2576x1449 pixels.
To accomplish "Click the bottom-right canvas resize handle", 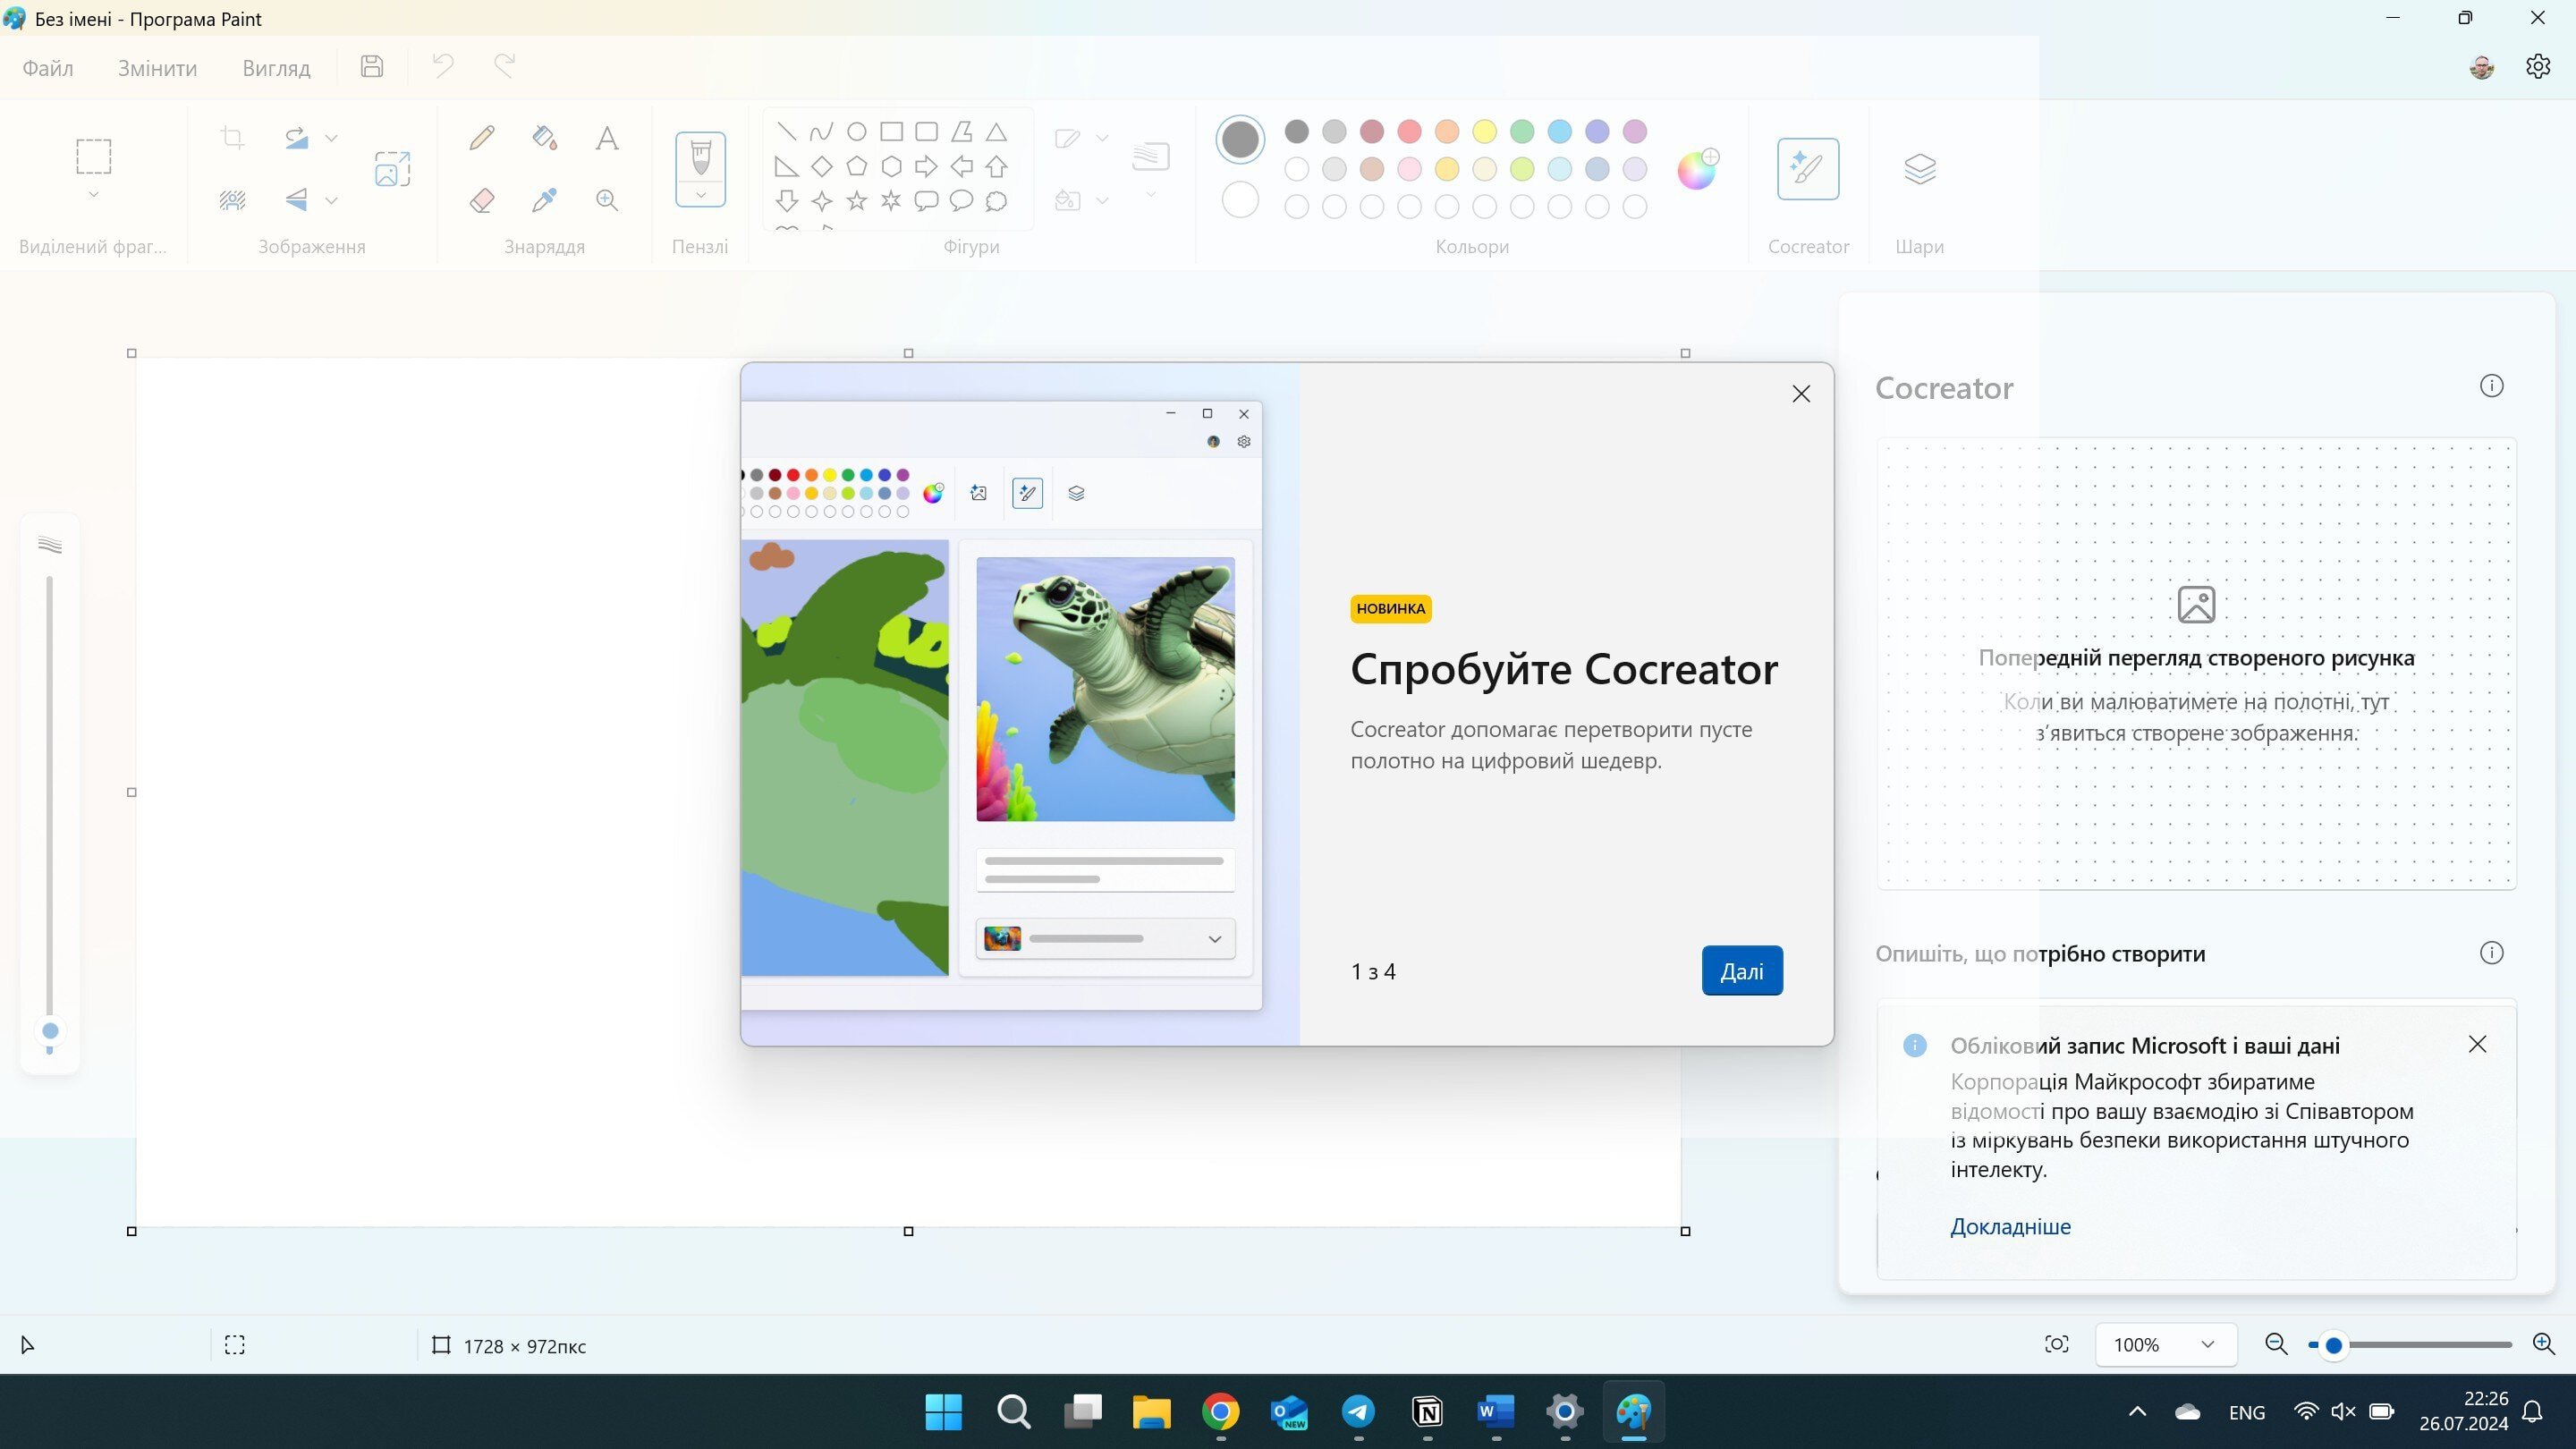I will click(1685, 1231).
